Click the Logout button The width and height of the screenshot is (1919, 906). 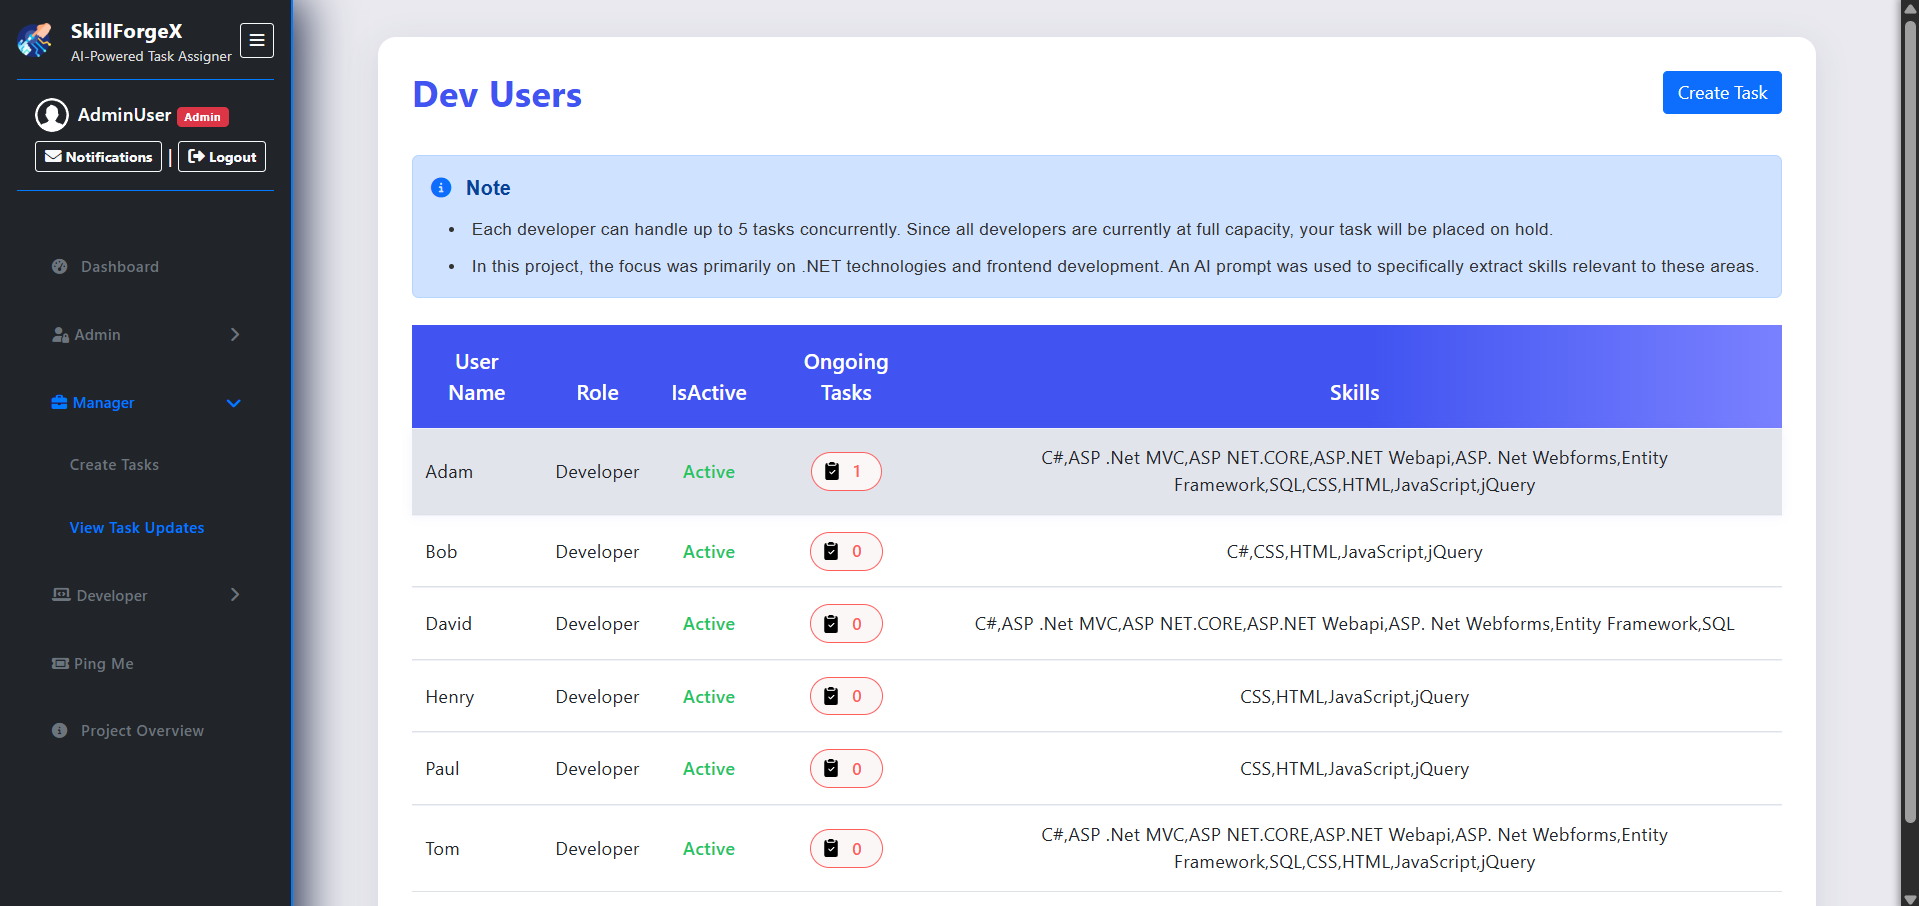[x=221, y=157]
